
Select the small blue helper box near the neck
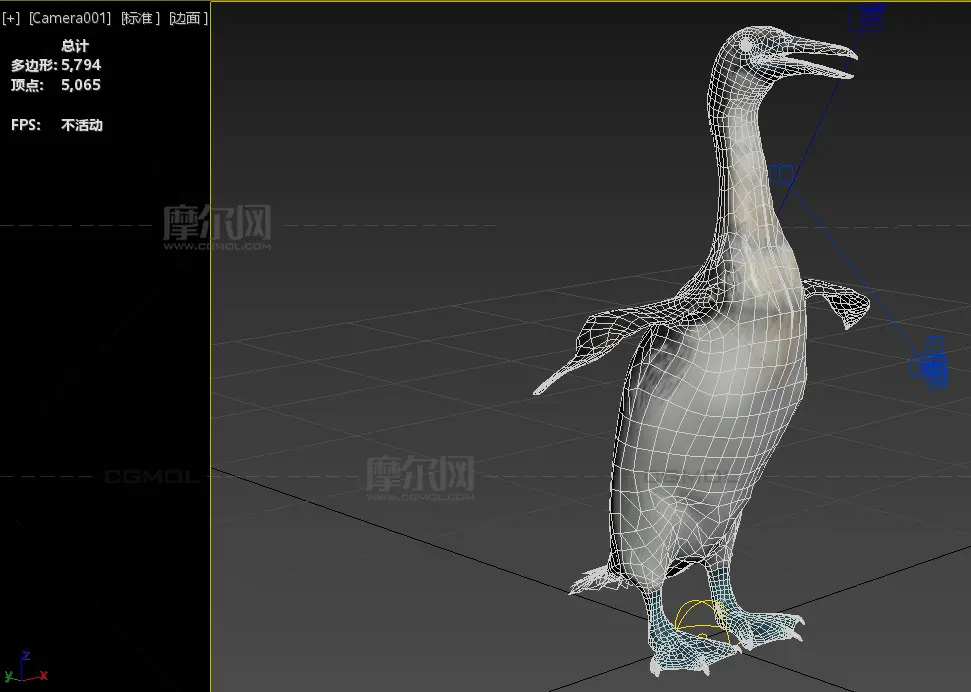pos(782,176)
